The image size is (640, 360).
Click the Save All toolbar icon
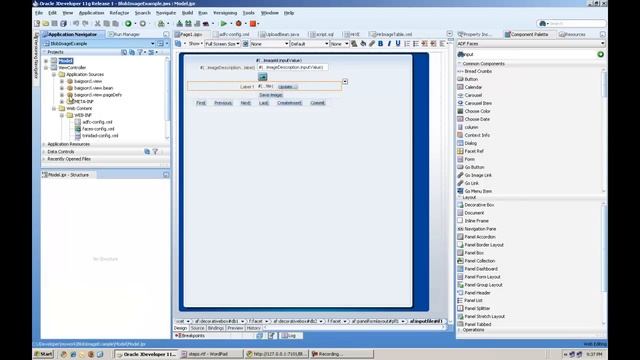(x=63, y=24)
